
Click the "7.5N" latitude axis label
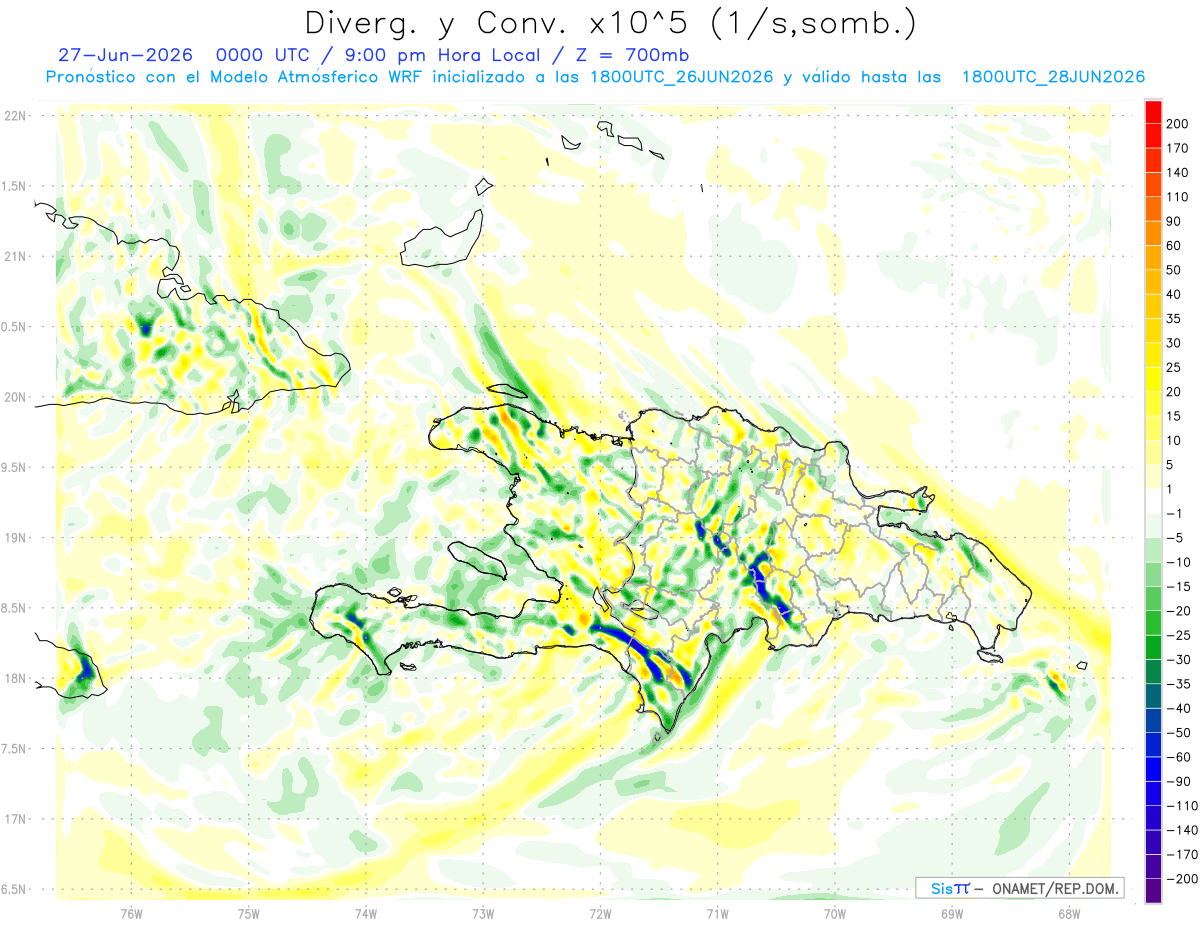14,749
